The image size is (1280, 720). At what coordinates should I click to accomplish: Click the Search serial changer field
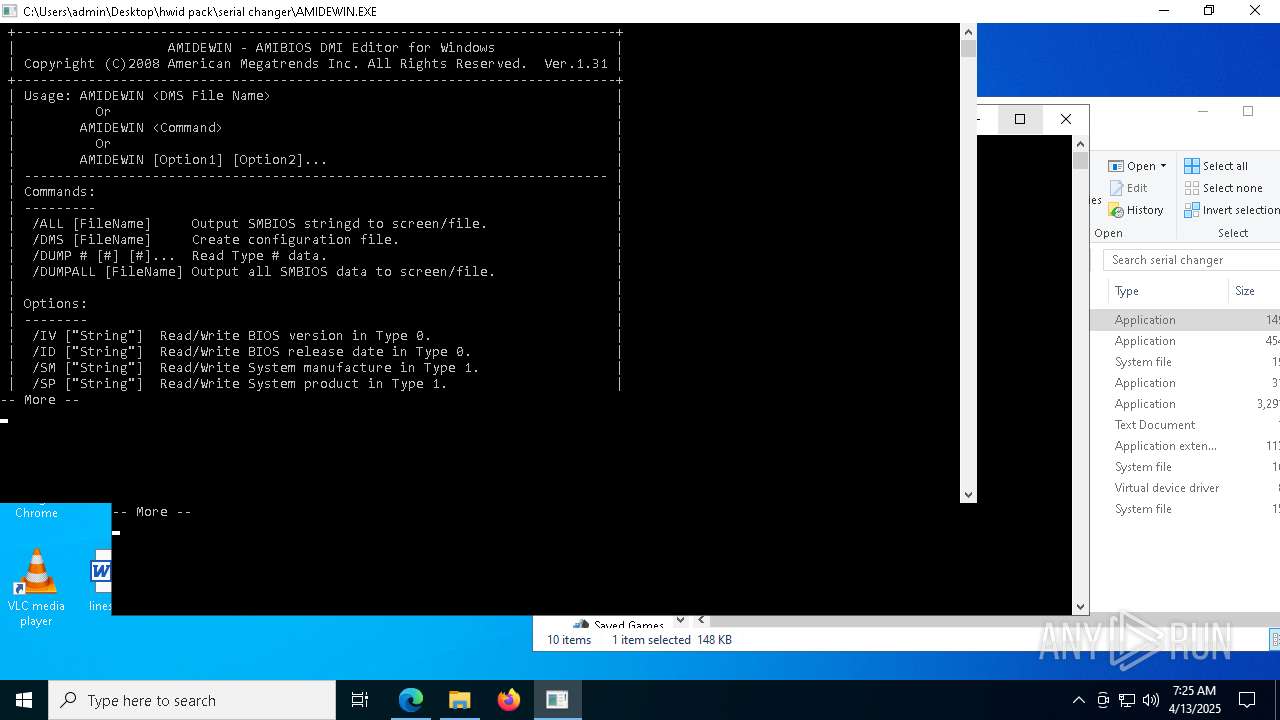[1191, 260]
